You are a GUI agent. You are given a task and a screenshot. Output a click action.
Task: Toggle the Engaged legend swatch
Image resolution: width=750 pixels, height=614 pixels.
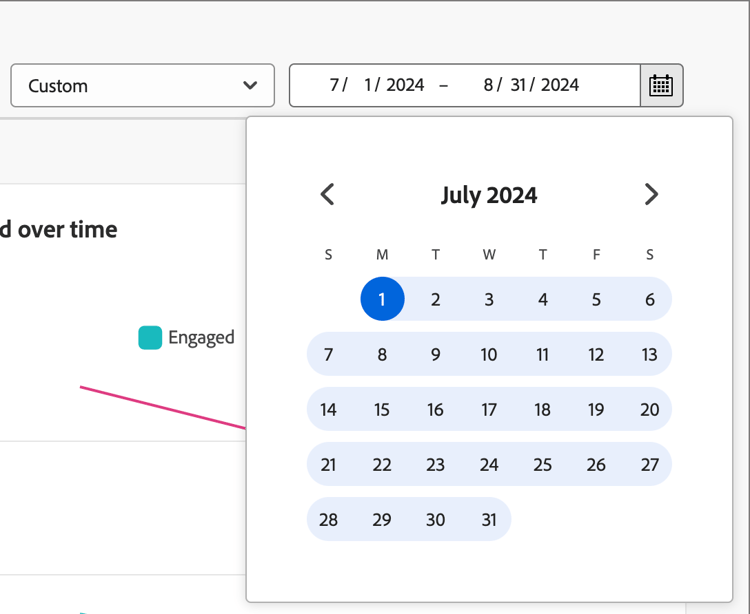point(150,338)
